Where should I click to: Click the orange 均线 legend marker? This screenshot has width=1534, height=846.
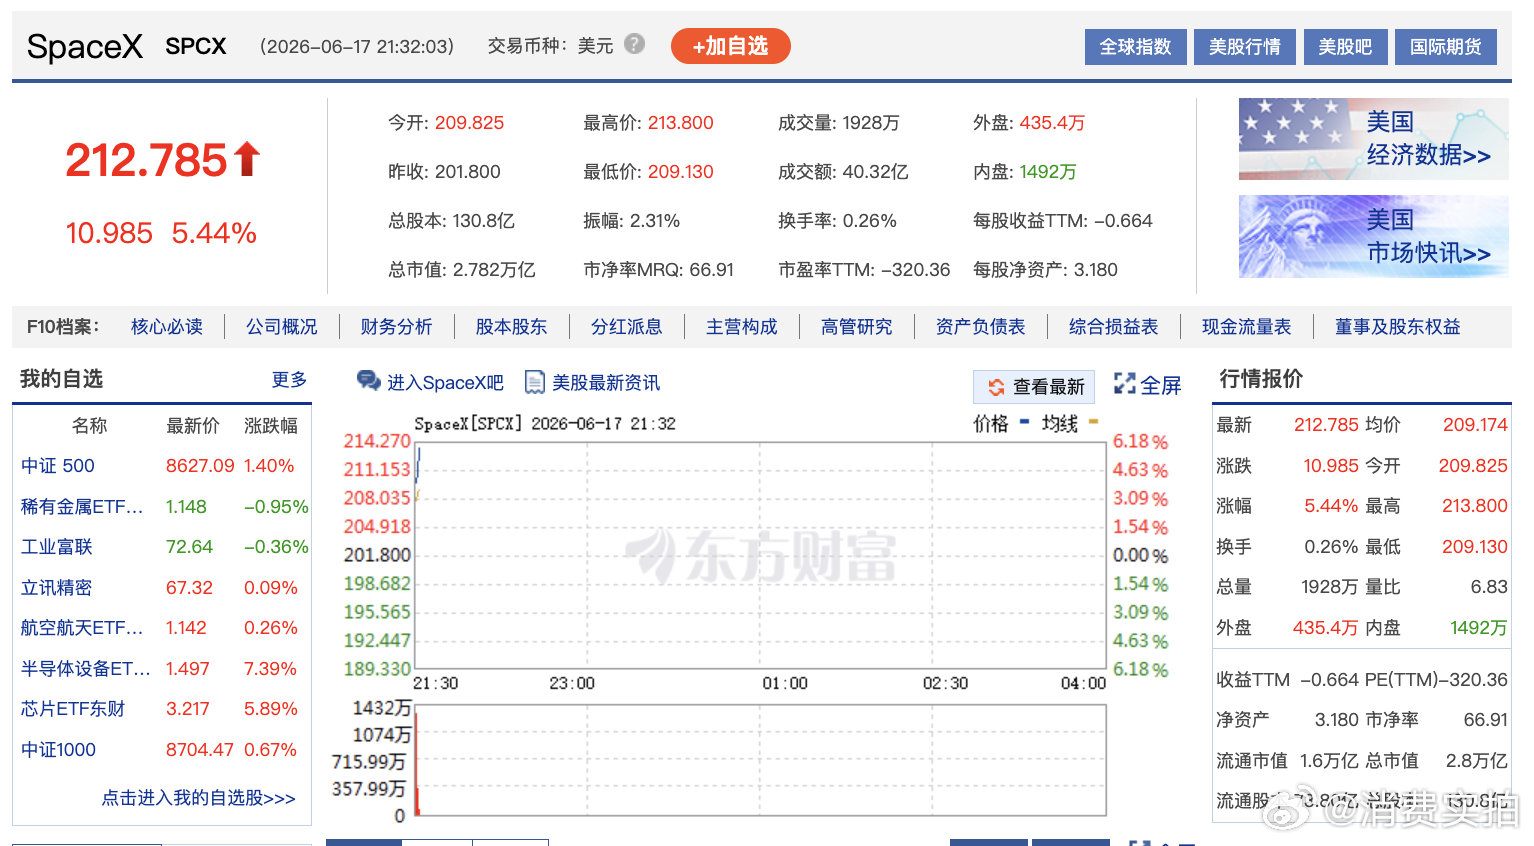(1093, 422)
